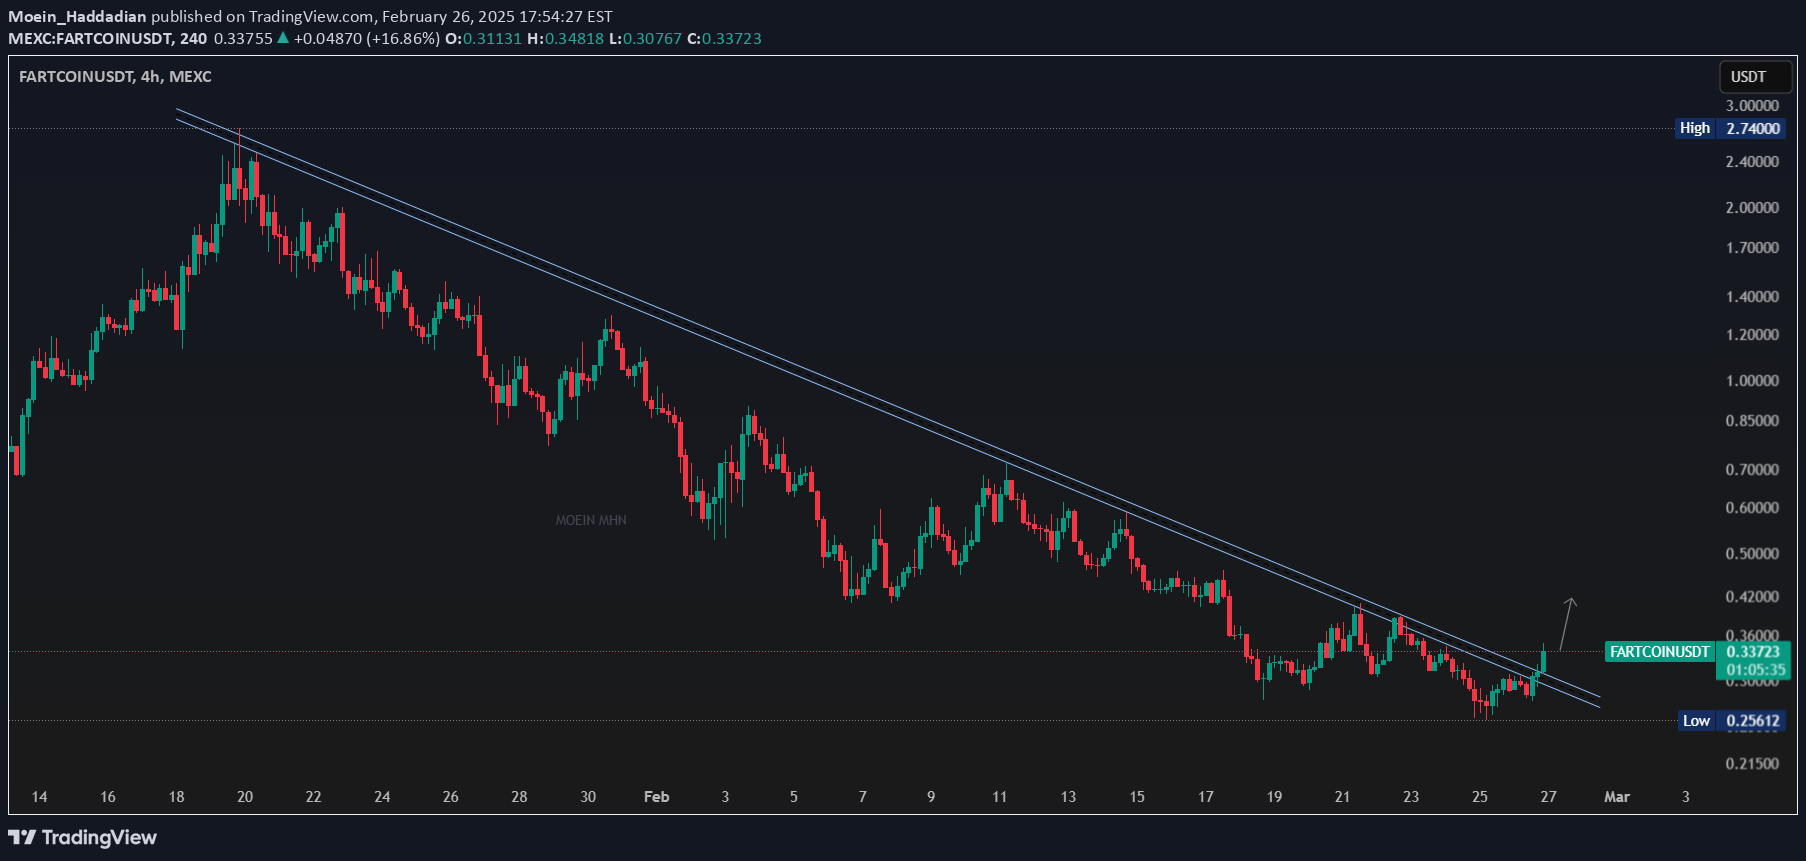Click date axis label 19
This screenshot has width=1806, height=861.
click(1274, 797)
